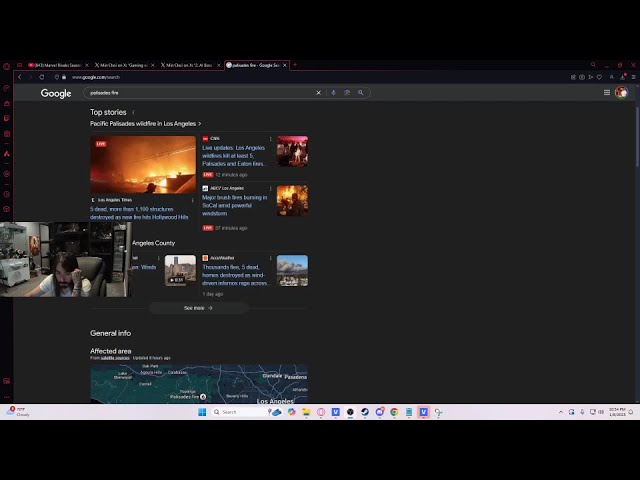Image resolution: width=640 pixels, height=480 pixels.
Task: Expand the See more stories button
Action: [198, 308]
